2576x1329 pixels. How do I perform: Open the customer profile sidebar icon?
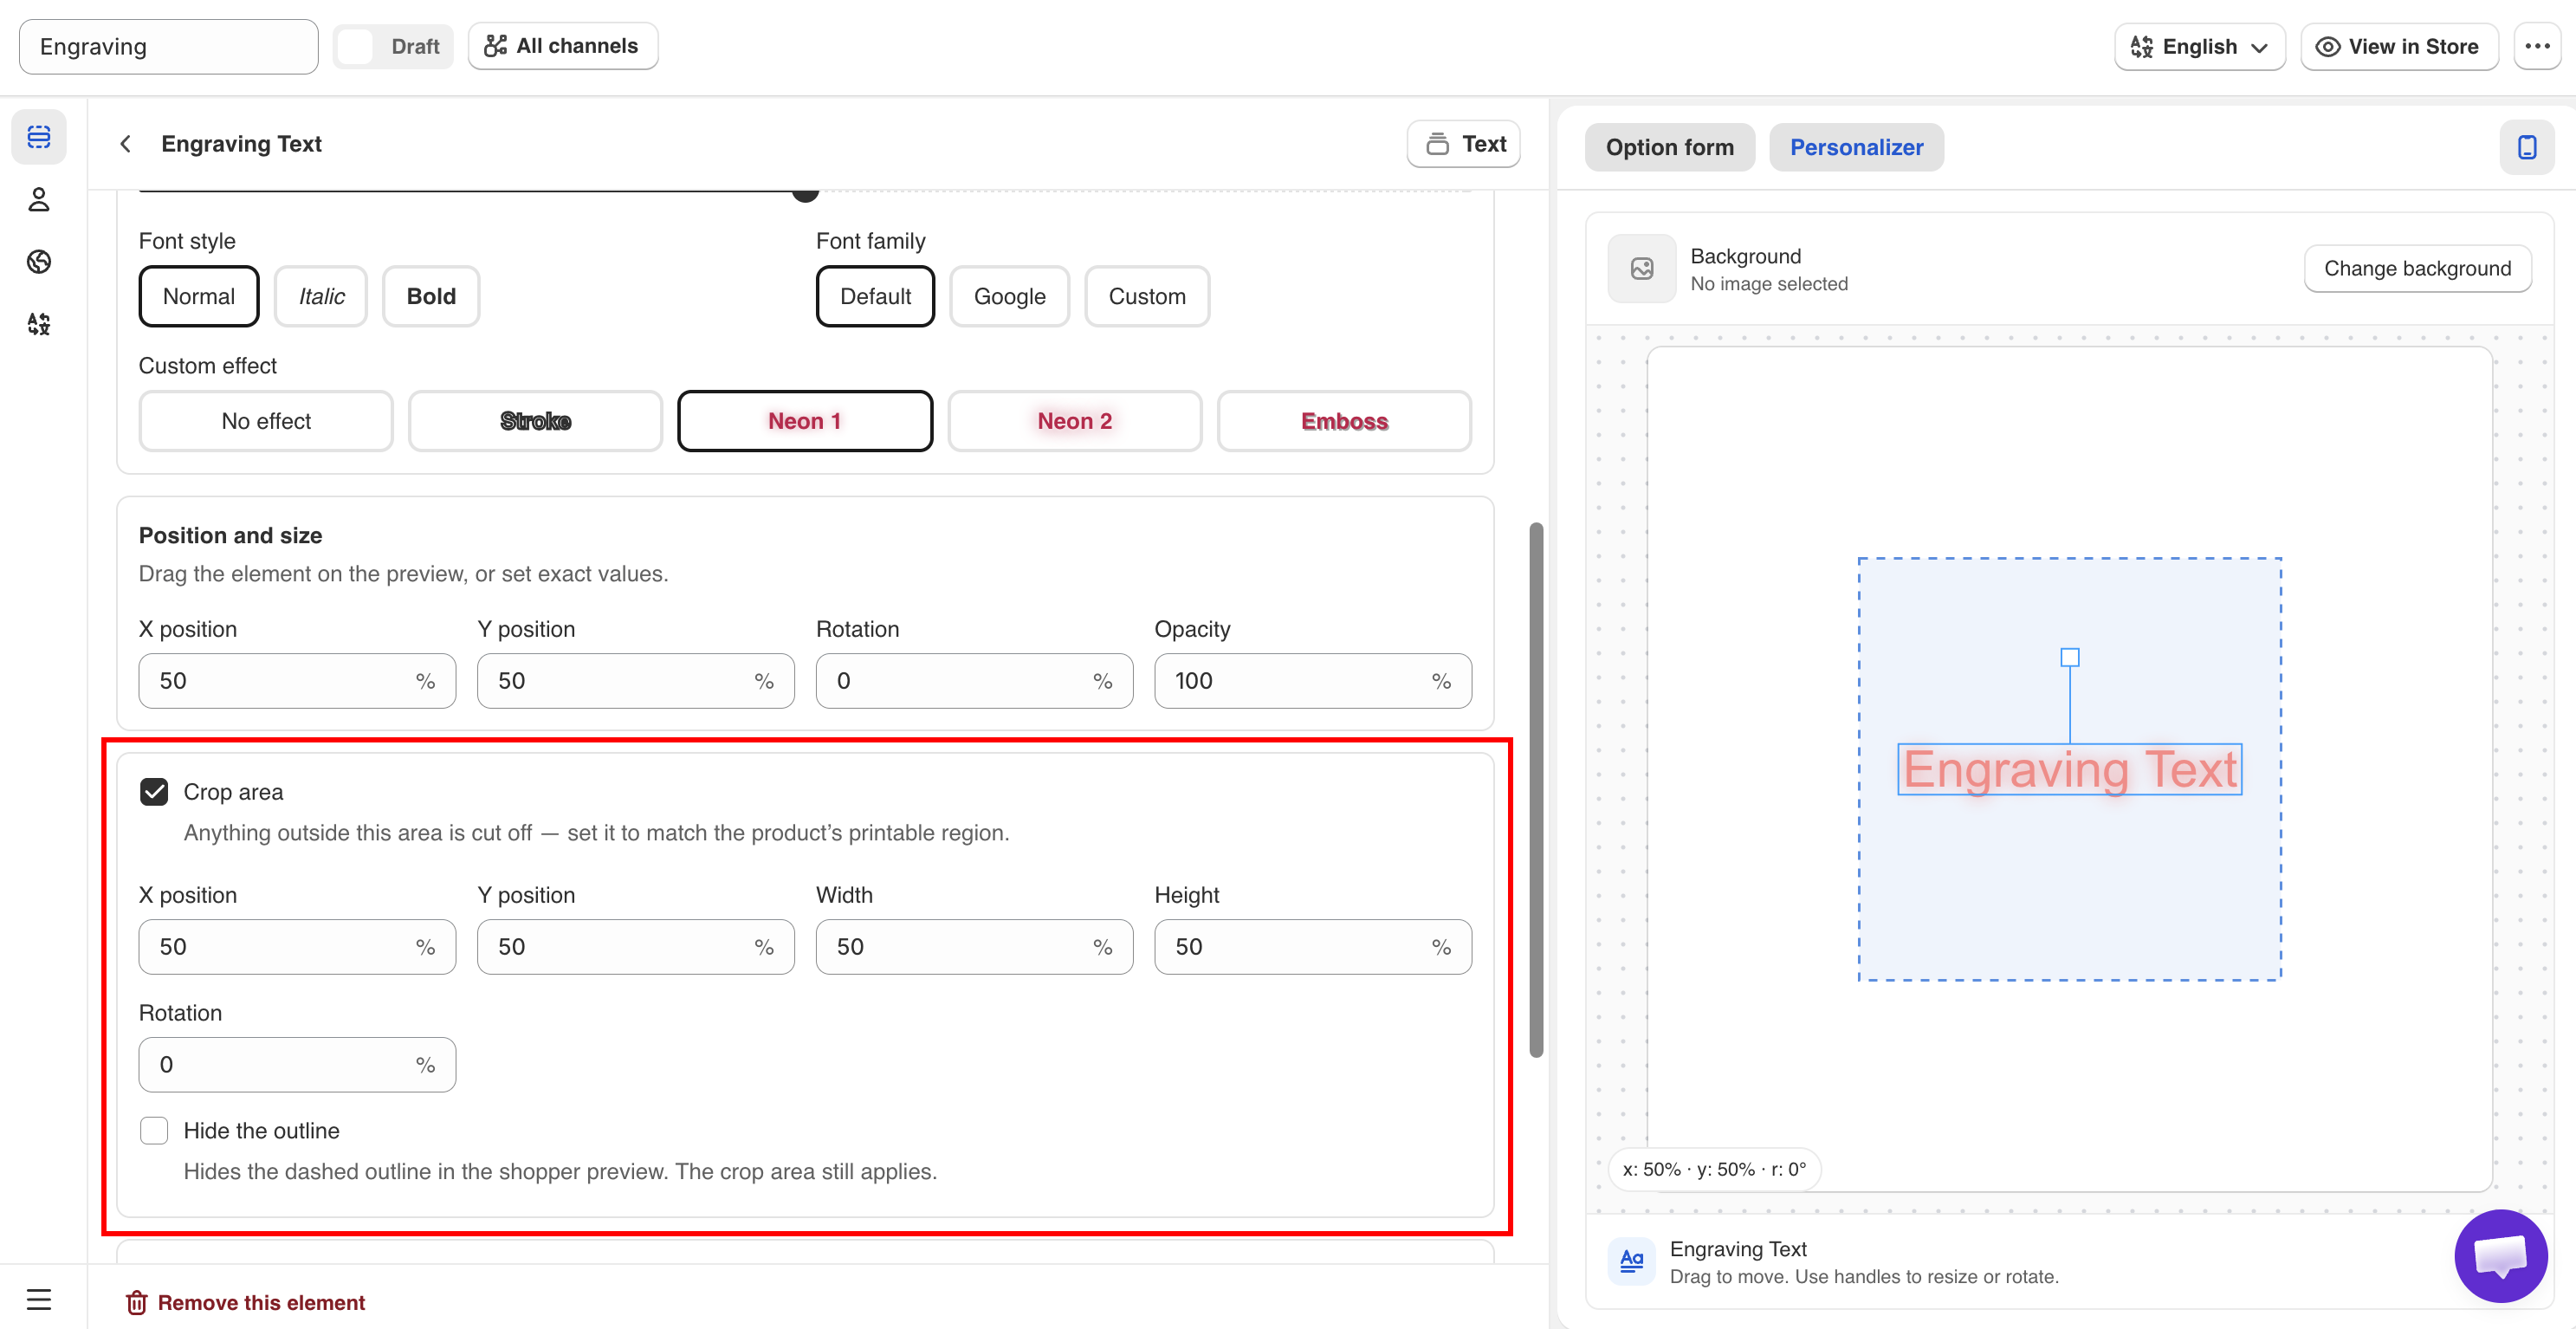[x=39, y=200]
